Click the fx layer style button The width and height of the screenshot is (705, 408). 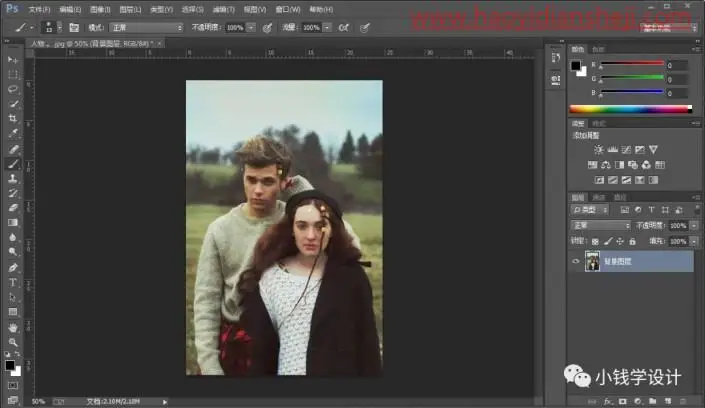(608, 401)
